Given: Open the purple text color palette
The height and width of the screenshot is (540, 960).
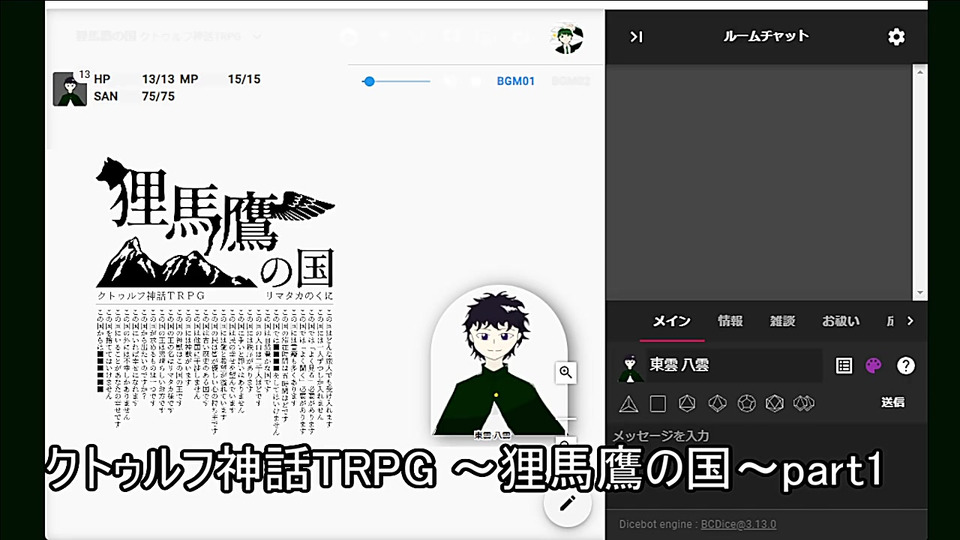Looking at the screenshot, I should coord(874,366).
